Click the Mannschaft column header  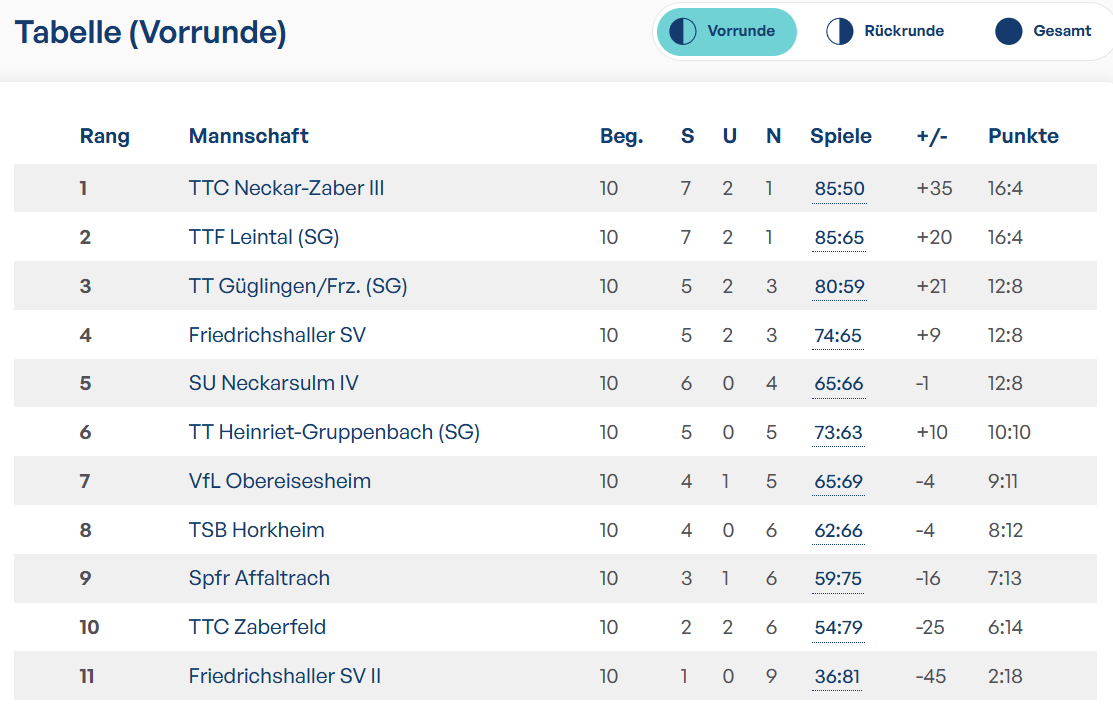click(x=248, y=136)
